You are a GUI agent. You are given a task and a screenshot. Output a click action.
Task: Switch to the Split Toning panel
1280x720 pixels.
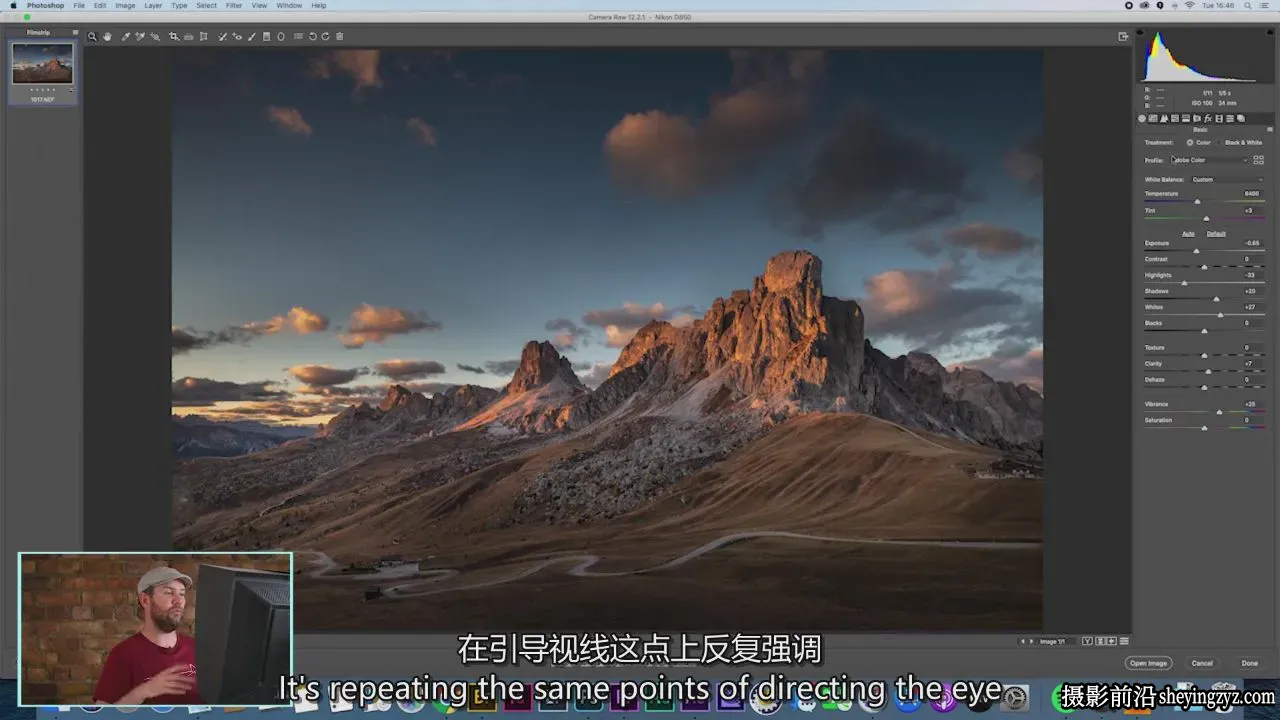pos(1186,118)
